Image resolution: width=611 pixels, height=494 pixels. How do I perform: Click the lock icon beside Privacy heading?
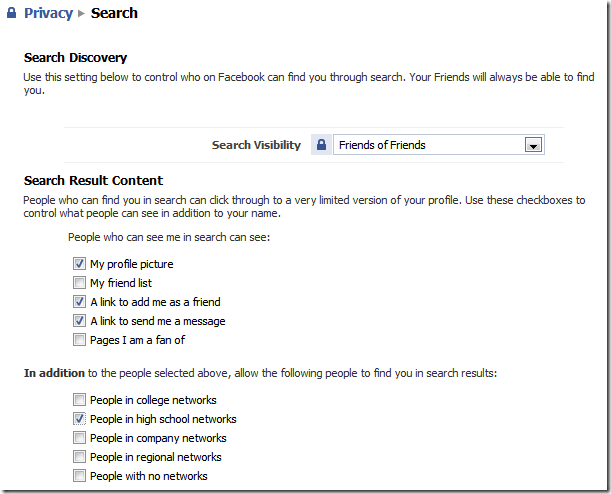click(11, 13)
